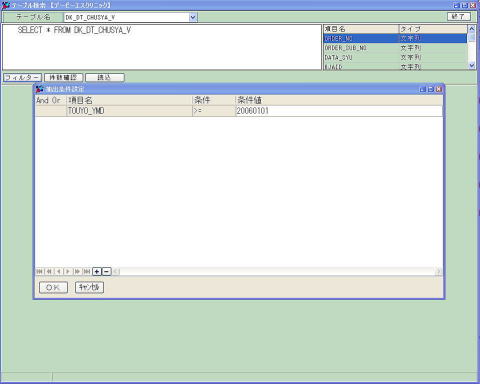The height and width of the screenshot is (384, 480).
Task: Open the table name dropdown DK_DT_CHUSYA_V
Action: (193, 17)
